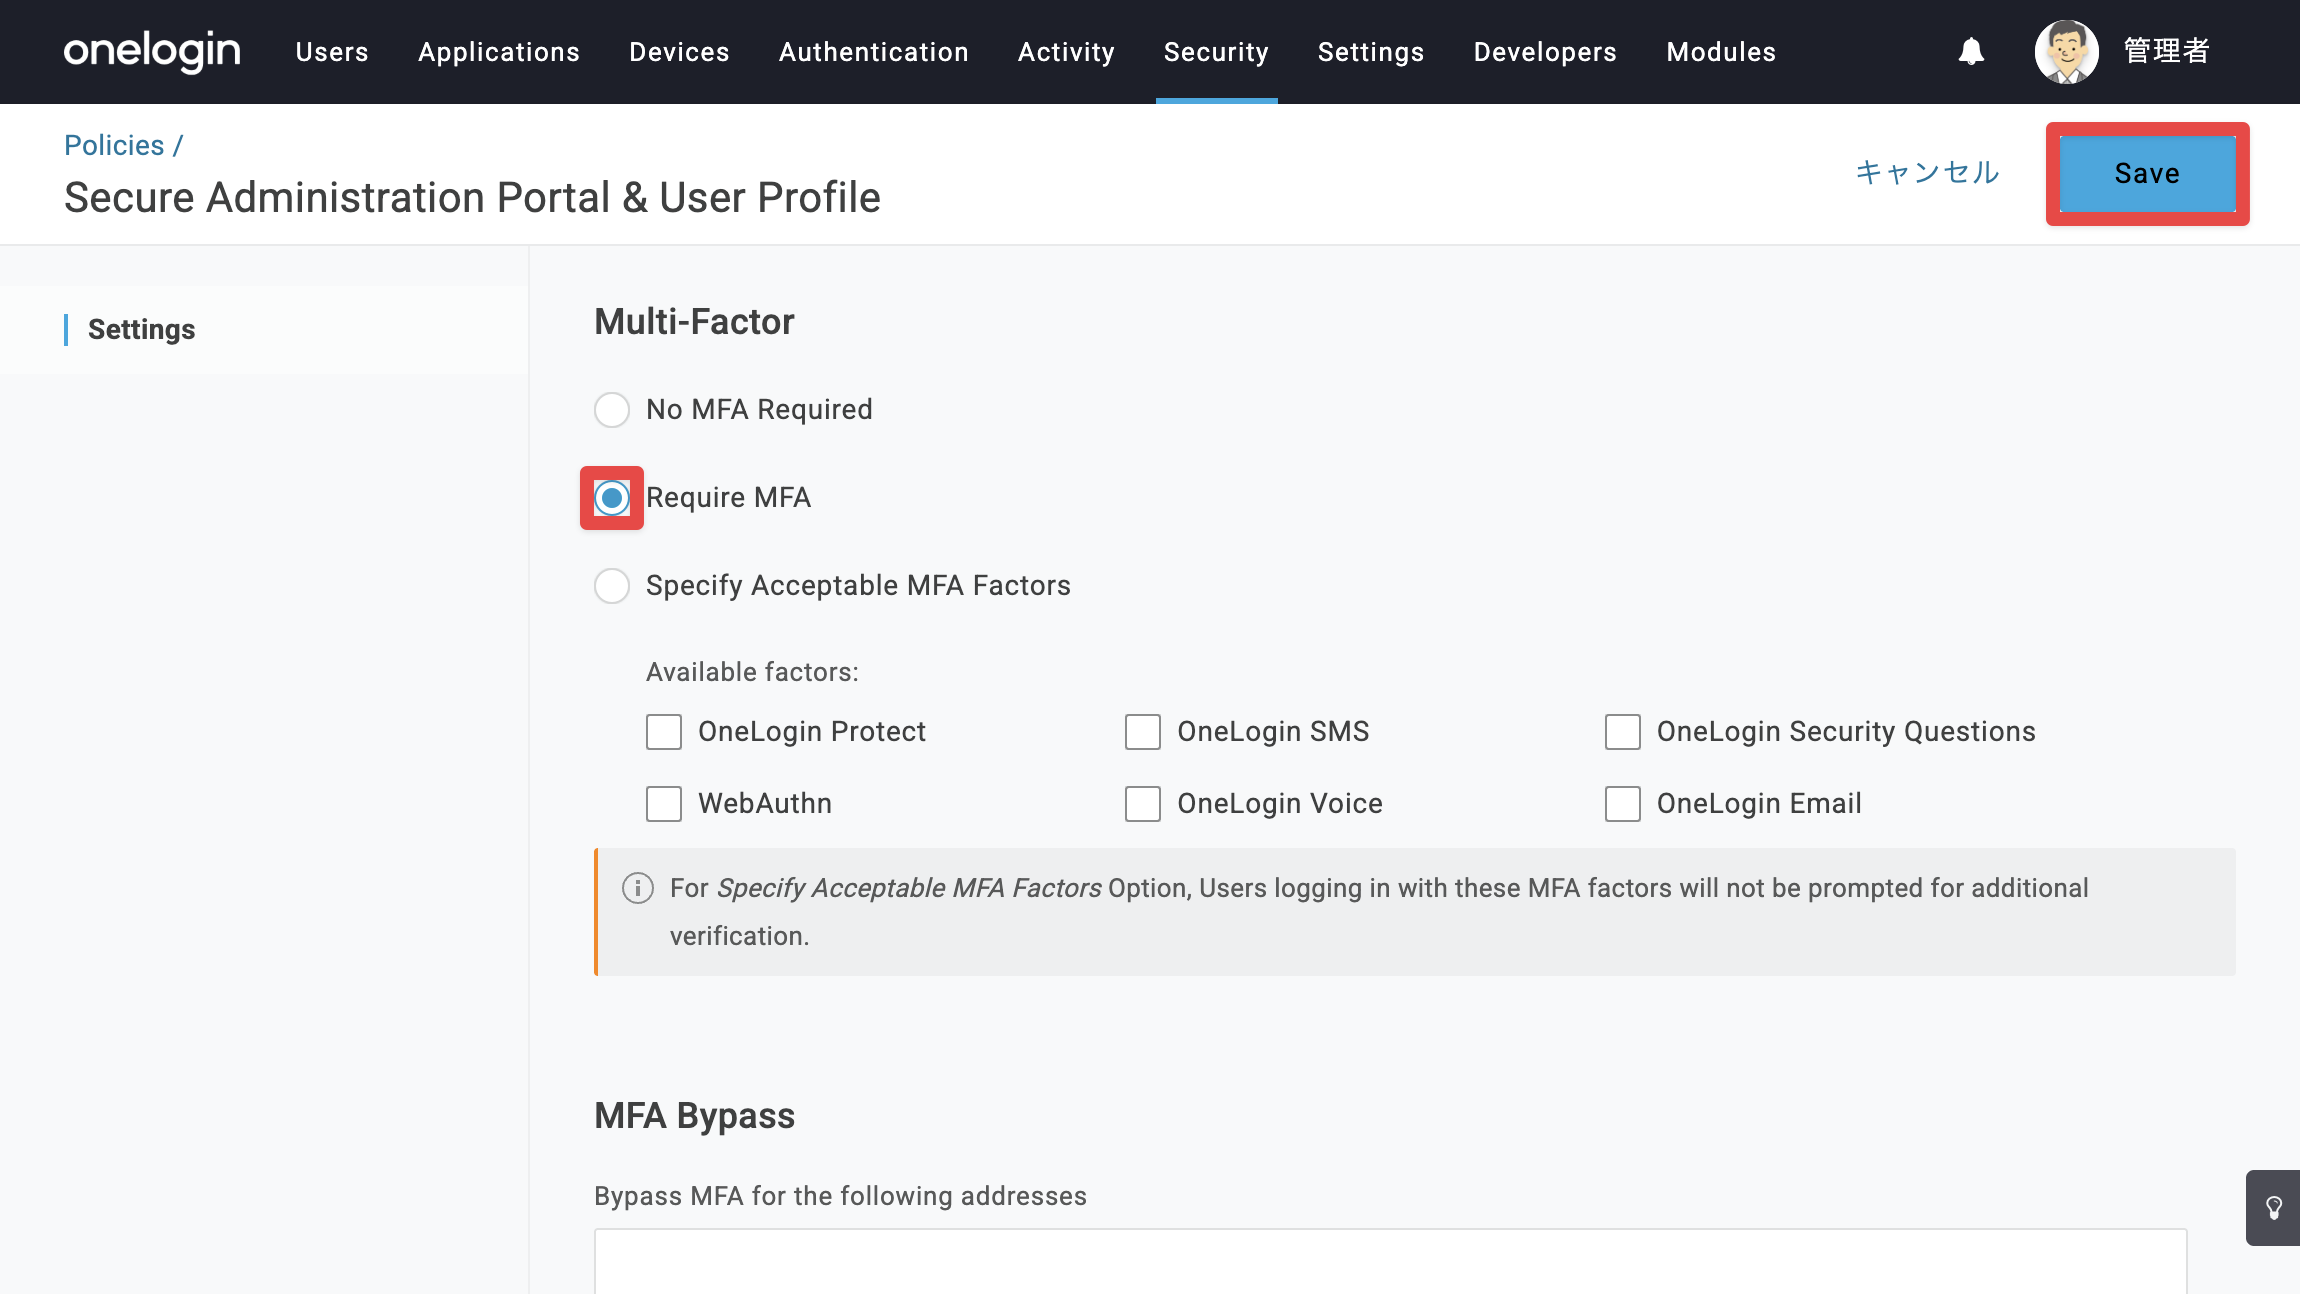Enable OneLogin Security Questions factor
Image resolution: width=2300 pixels, height=1294 pixels.
coord(1623,732)
